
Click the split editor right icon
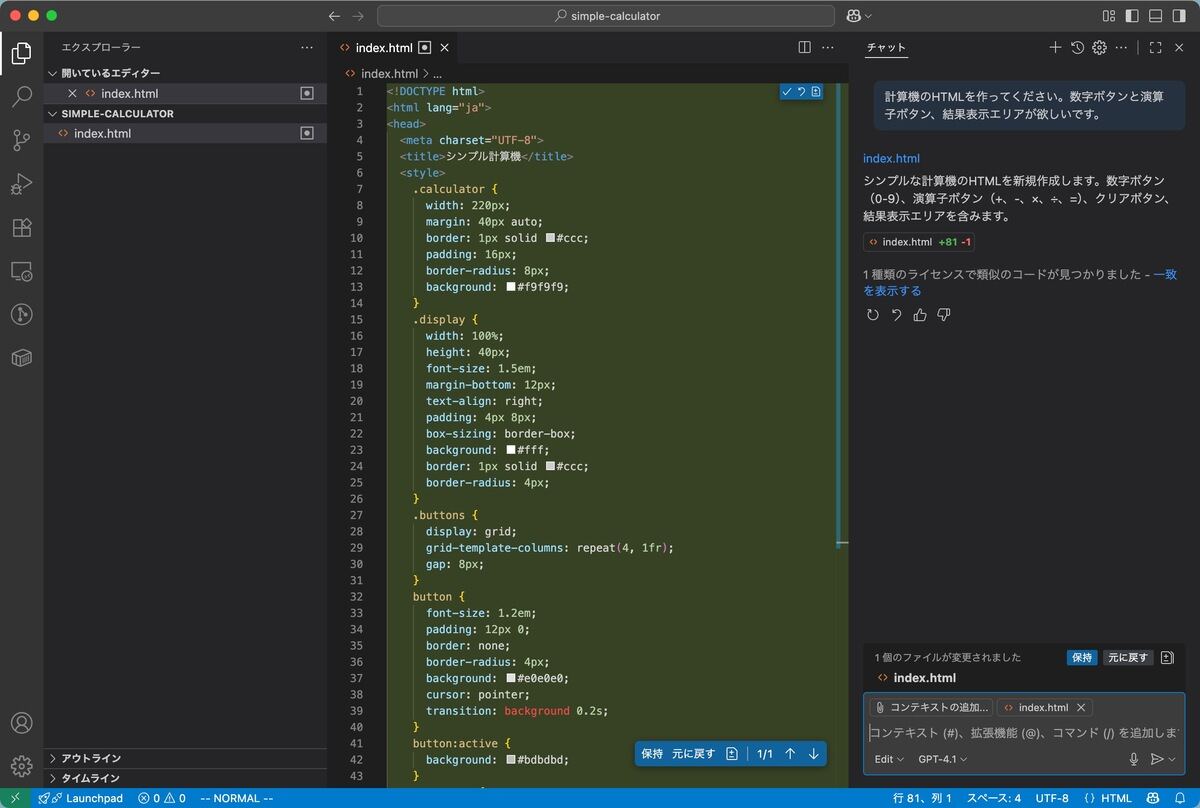(804, 47)
